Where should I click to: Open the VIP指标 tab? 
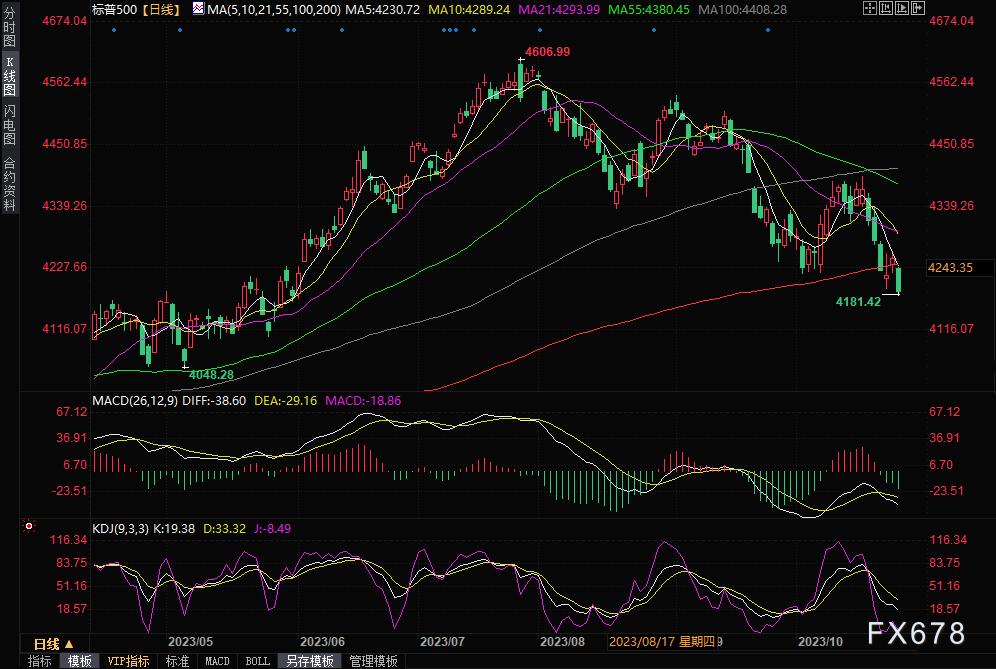tap(128, 661)
